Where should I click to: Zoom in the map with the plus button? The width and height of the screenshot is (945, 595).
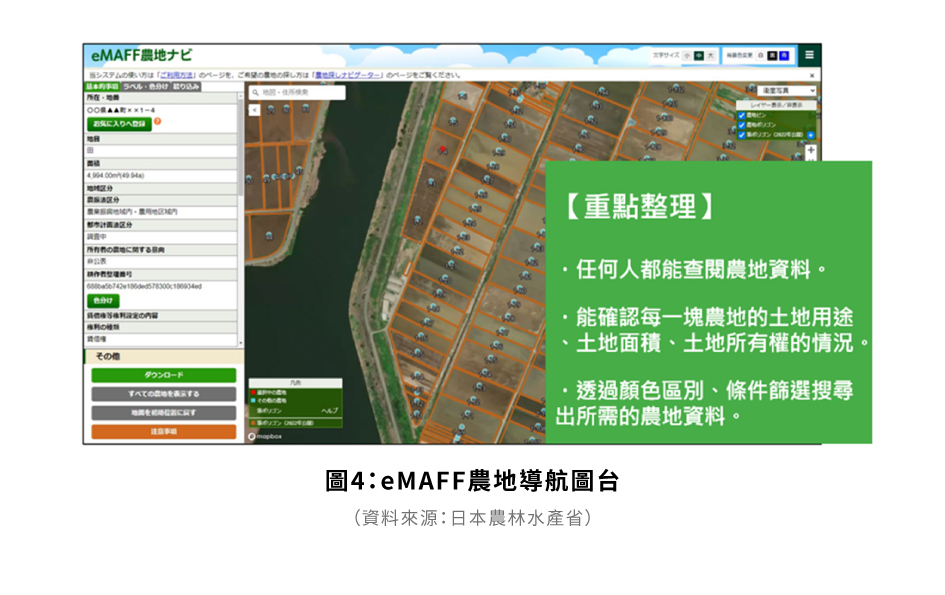pyautogui.click(x=810, y=151)
